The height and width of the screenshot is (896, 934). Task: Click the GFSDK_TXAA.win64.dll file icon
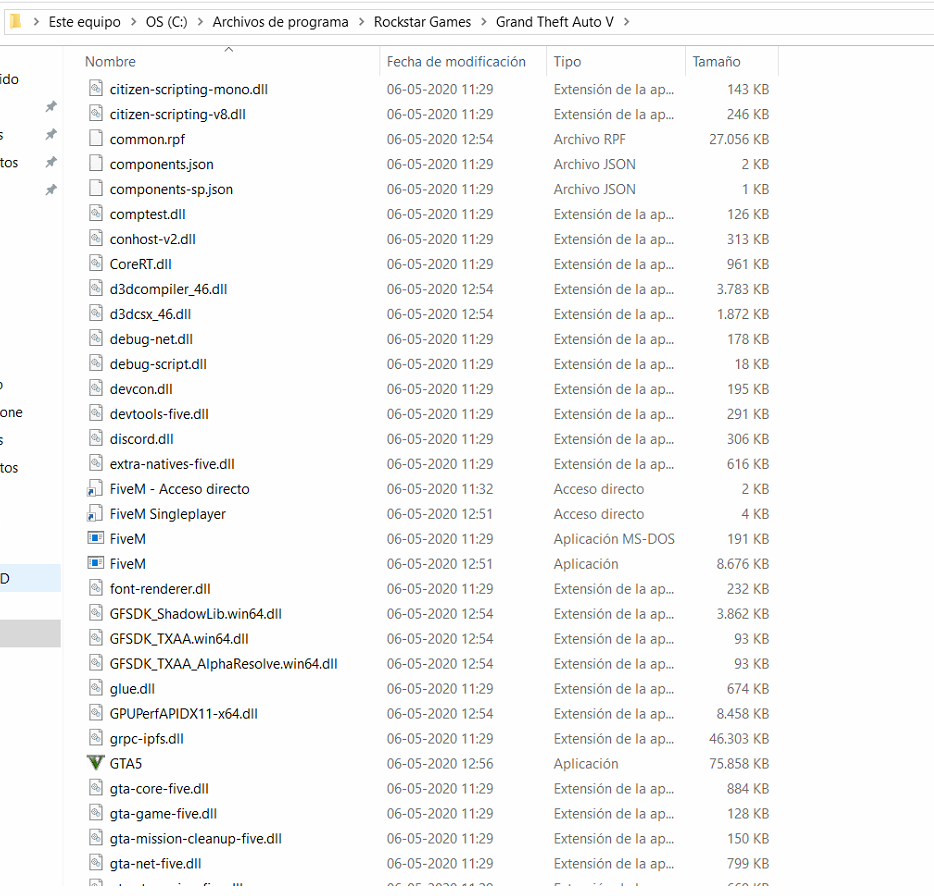pyautogui.click(x=95, y=639)
